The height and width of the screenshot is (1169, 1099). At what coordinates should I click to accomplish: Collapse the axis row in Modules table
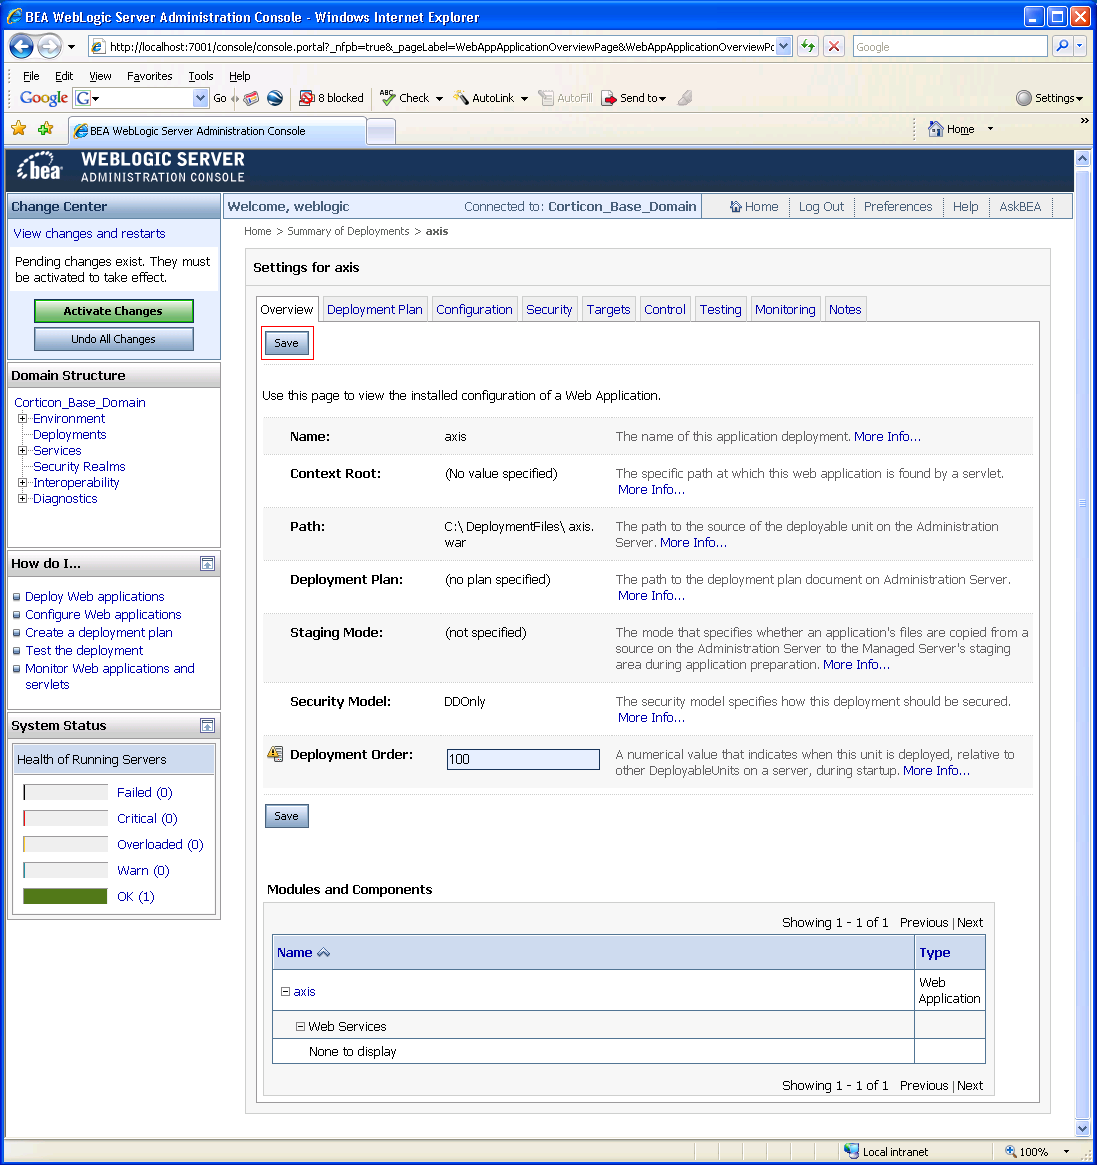pyautogui.click(x=286, y=992)
